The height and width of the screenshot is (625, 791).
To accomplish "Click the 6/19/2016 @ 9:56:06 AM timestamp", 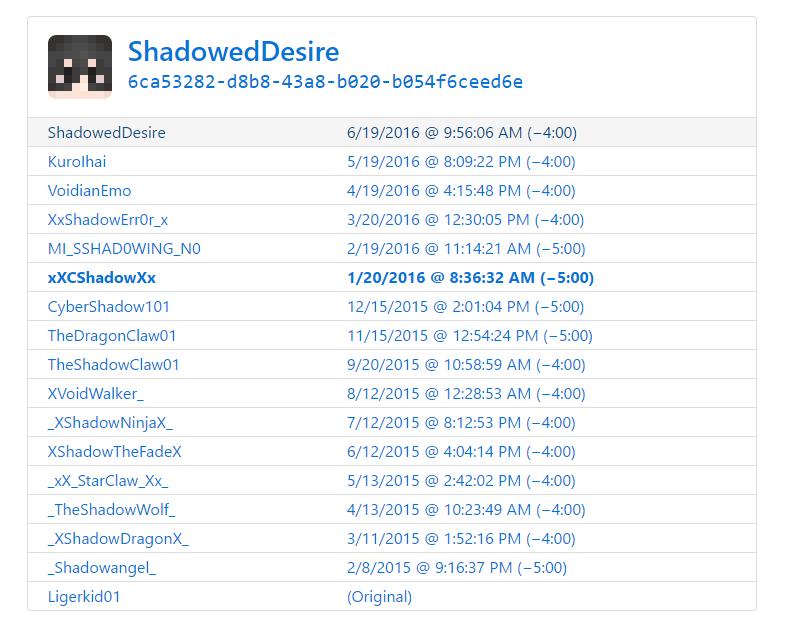I will click(x=462, y=133).
